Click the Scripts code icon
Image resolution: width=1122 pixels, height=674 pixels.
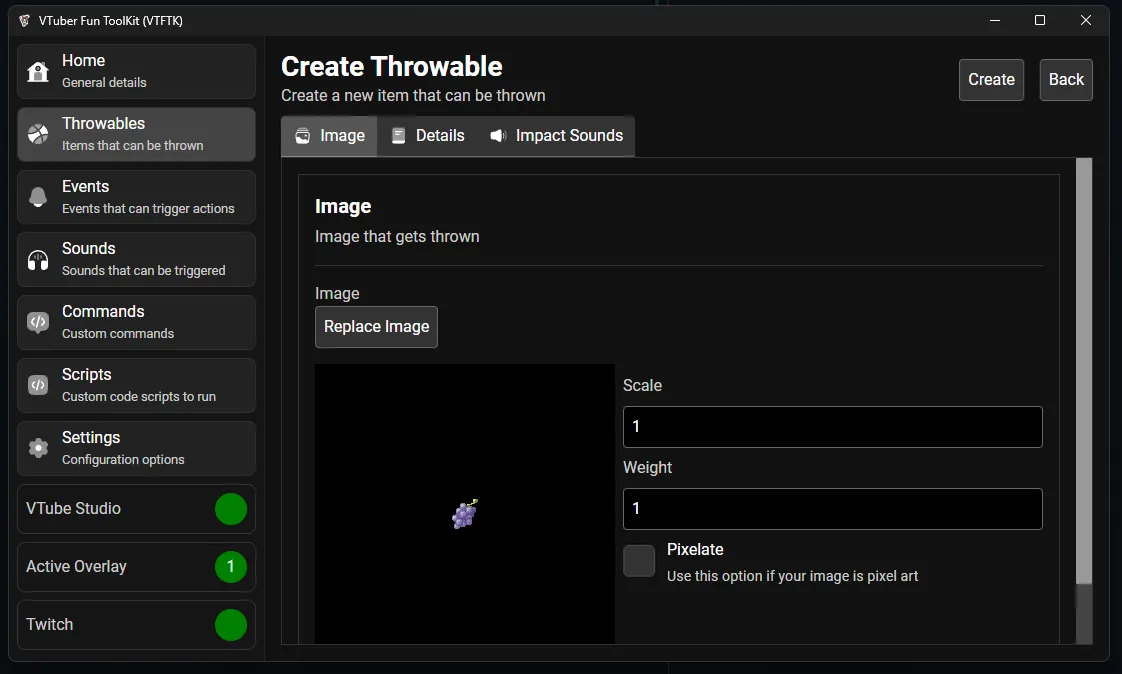tap(38, 385)
